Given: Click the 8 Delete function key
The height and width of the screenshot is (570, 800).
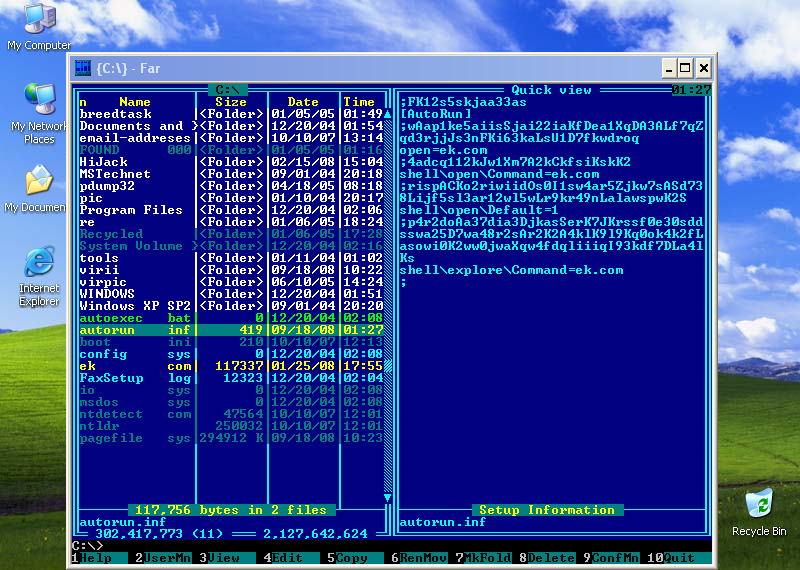Looking at the screenshot, I should [547, 558].
